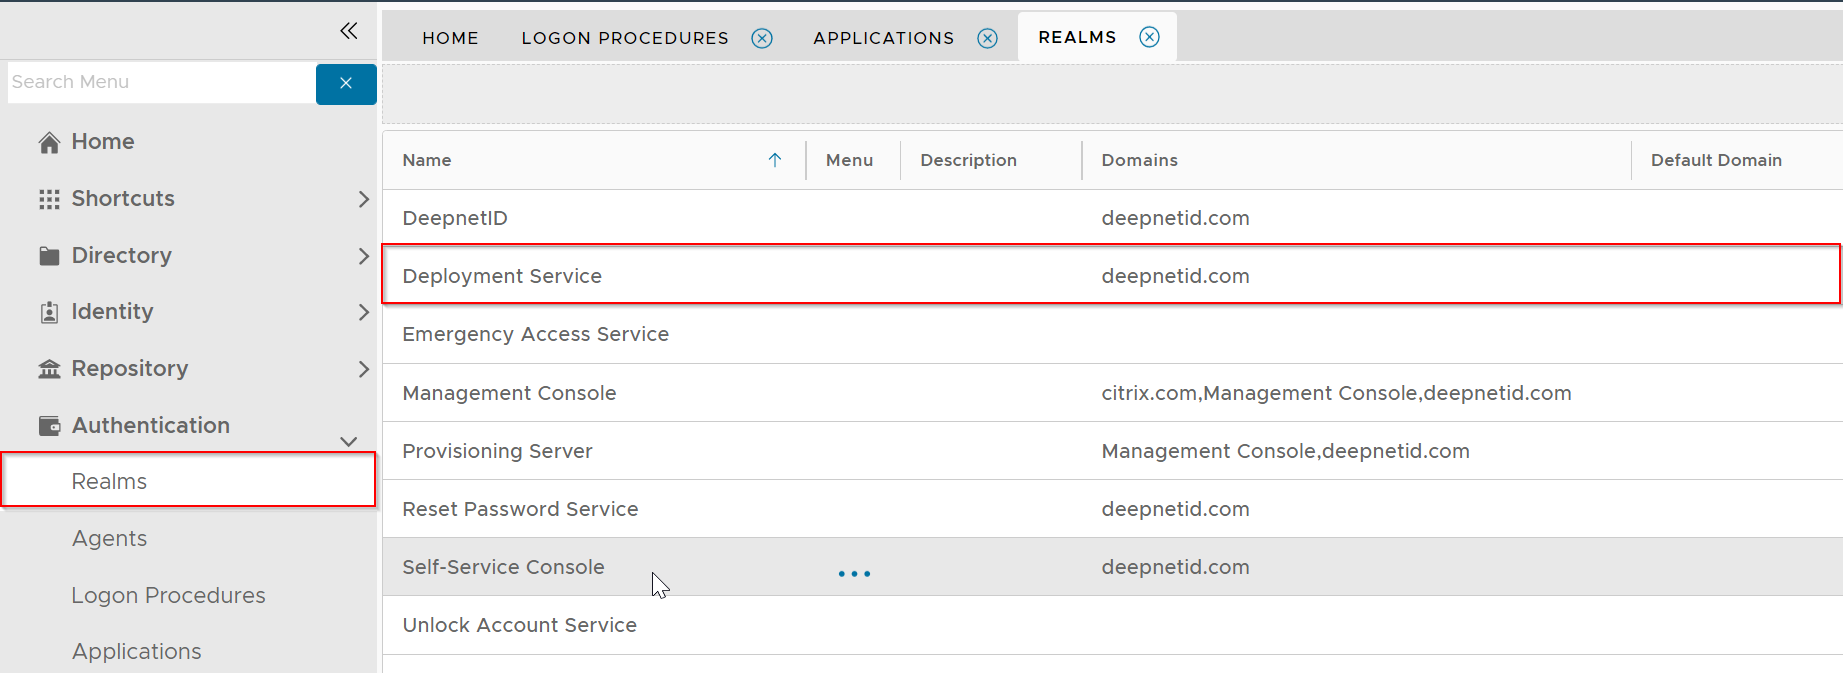This screenshot has width=1843, height=673.
Task: Click the Home house icon in sidebar
Action: 49,143
